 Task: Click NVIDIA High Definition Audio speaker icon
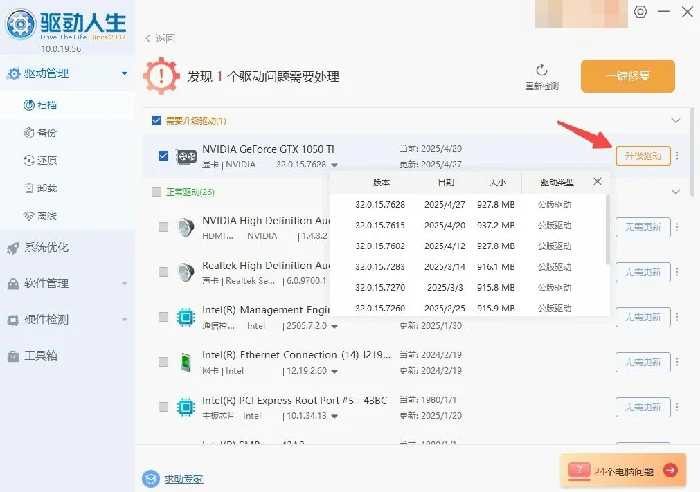coord(186,227)
